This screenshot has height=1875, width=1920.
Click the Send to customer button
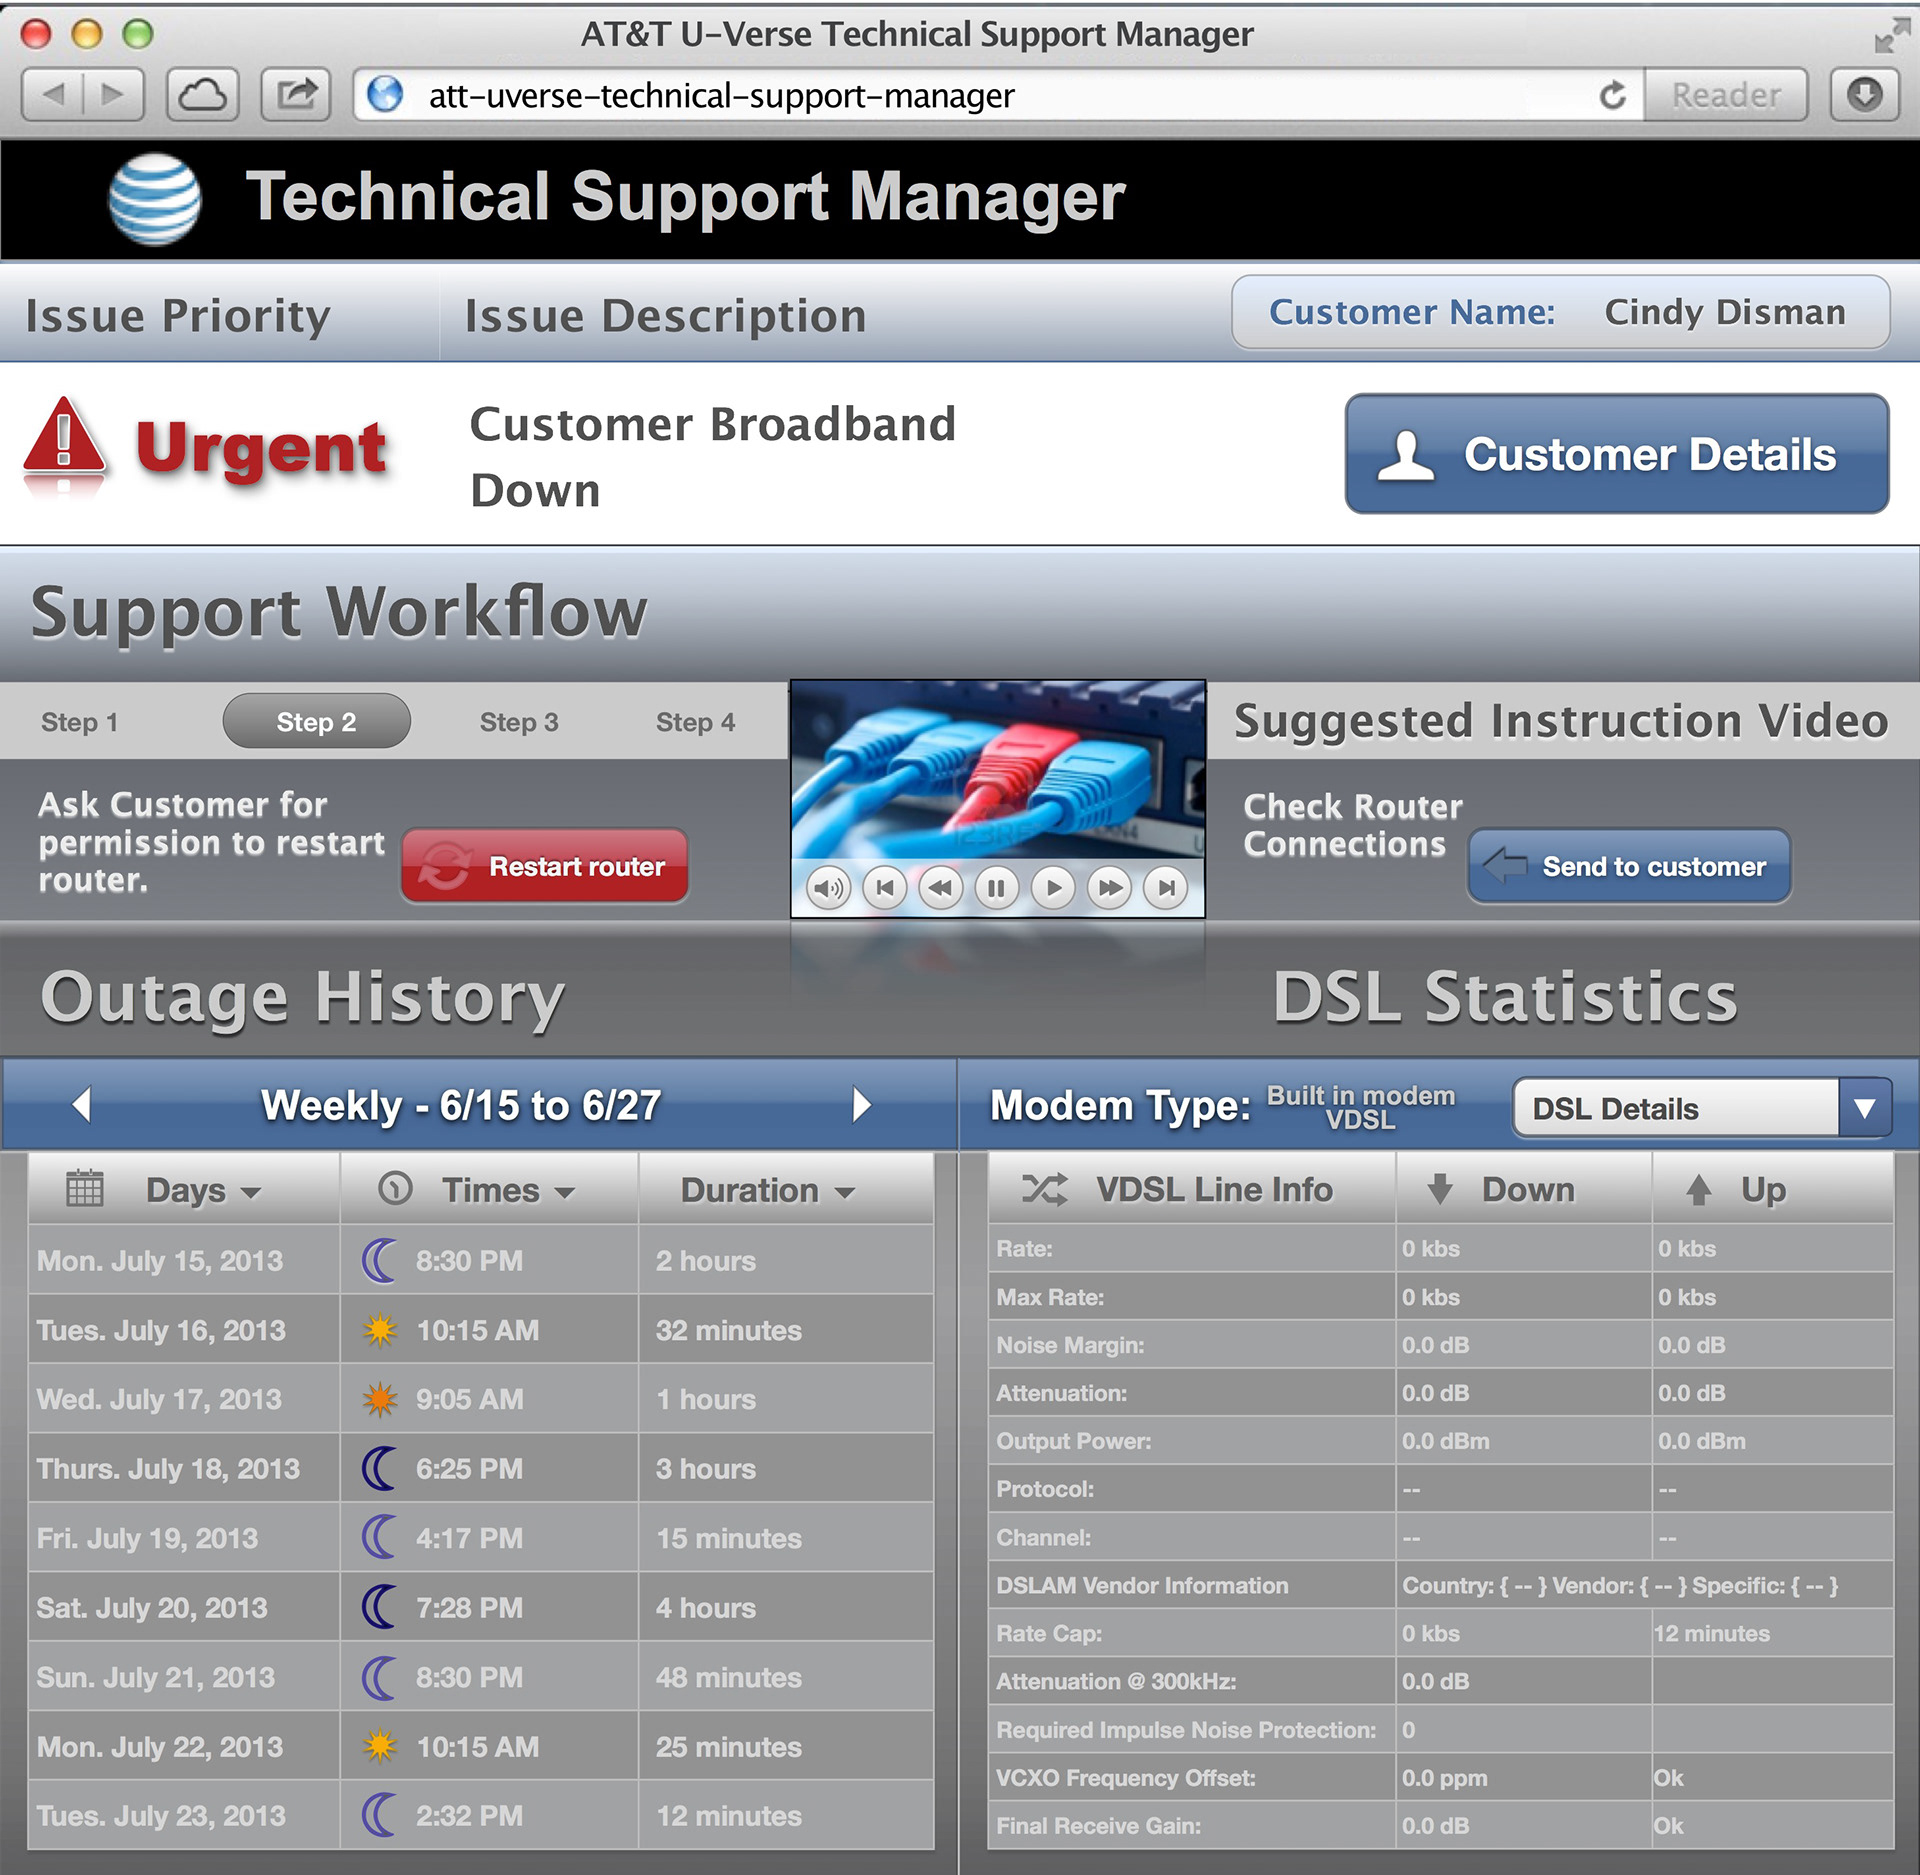click(1629, 866)
